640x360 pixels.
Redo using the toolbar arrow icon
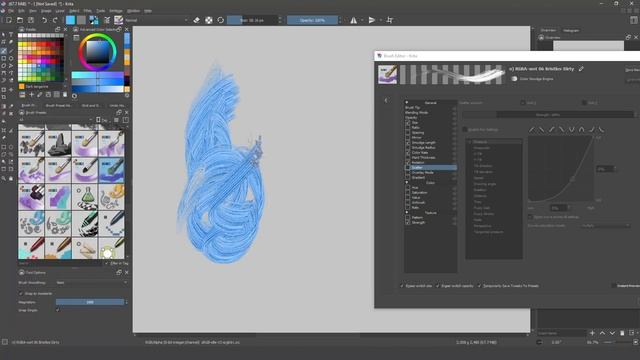[55, 20]
